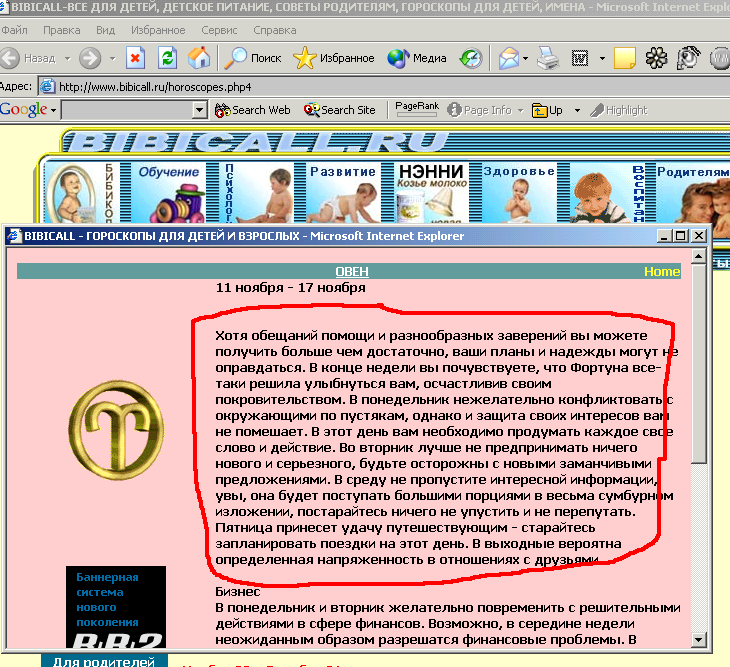Click Здоровье section banner

click(520, 192)
